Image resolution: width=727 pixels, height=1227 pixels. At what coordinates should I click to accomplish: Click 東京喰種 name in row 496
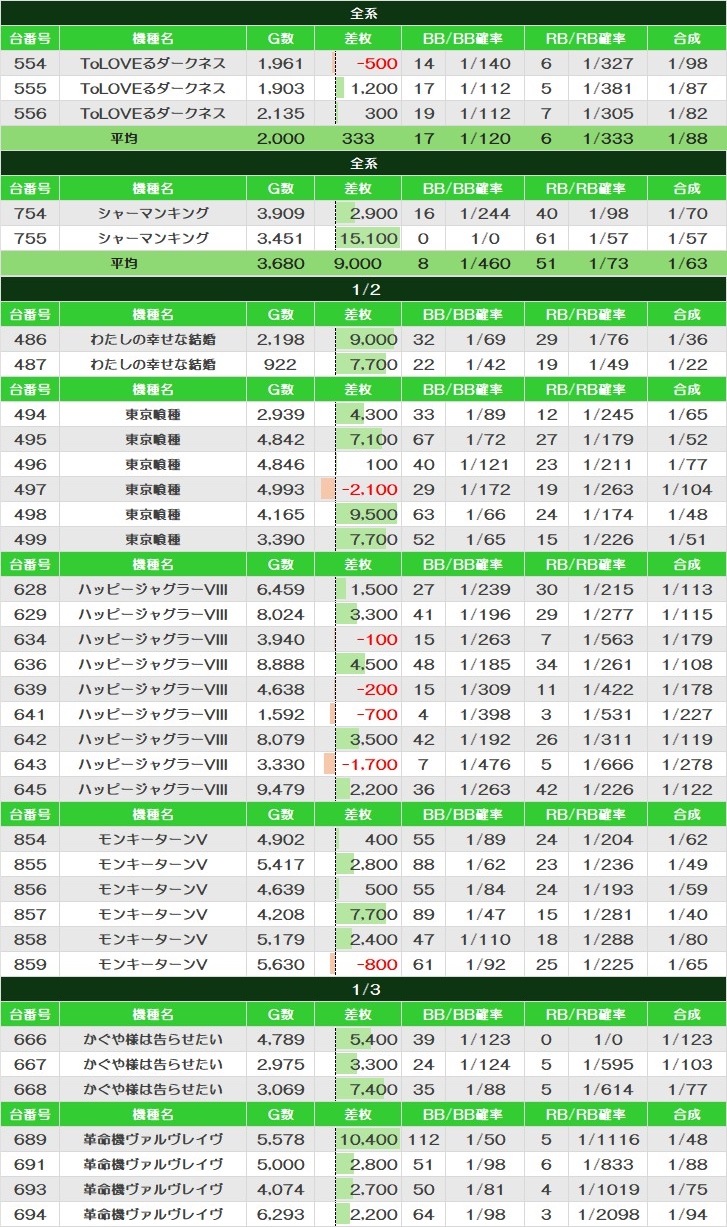click(x=153, y=464)
